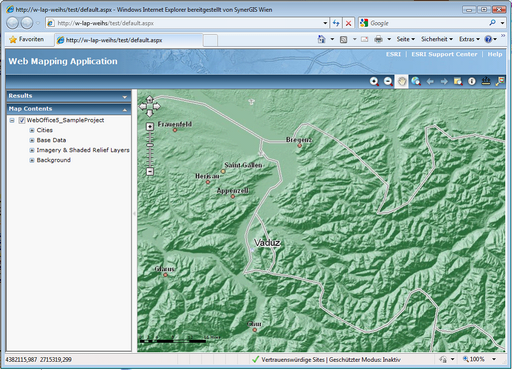Toggle WebOffice5_SampleProject checkbox
This screenshot has width=512, height=370.
pyautogui.click(x=22, y=120)
